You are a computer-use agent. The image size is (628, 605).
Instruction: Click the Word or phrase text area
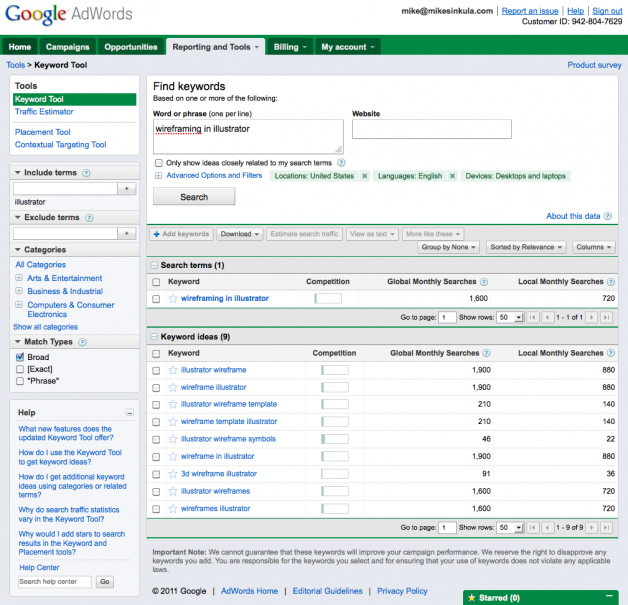point(248,137)
